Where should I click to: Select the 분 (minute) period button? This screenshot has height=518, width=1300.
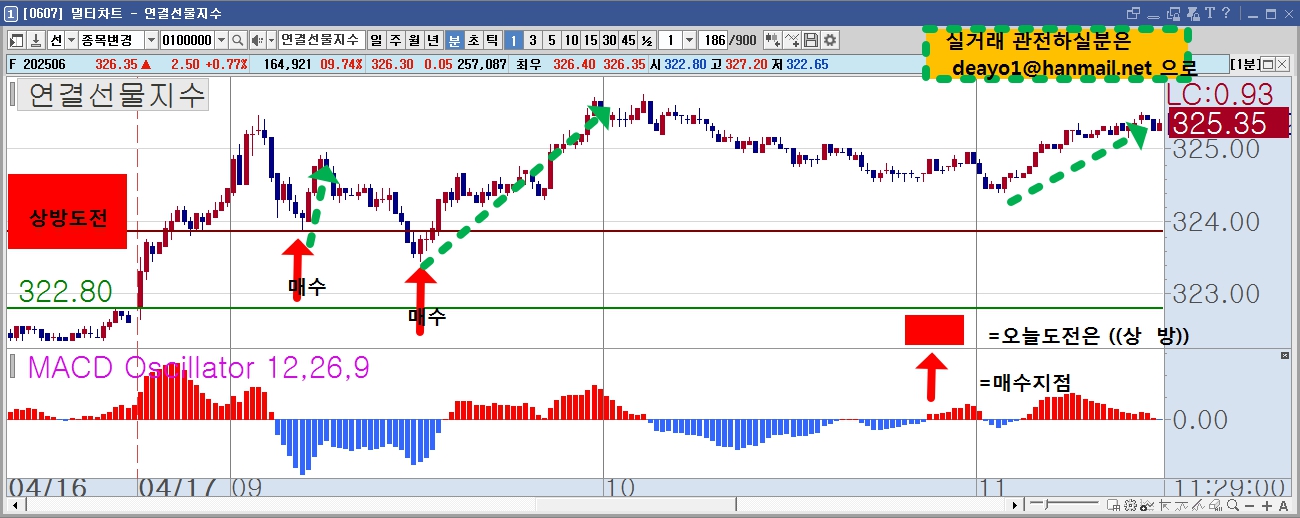454,40
